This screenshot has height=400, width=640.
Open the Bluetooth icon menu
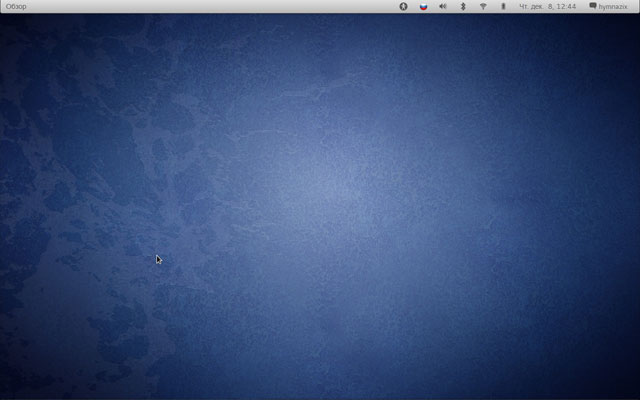pos(463,7)
